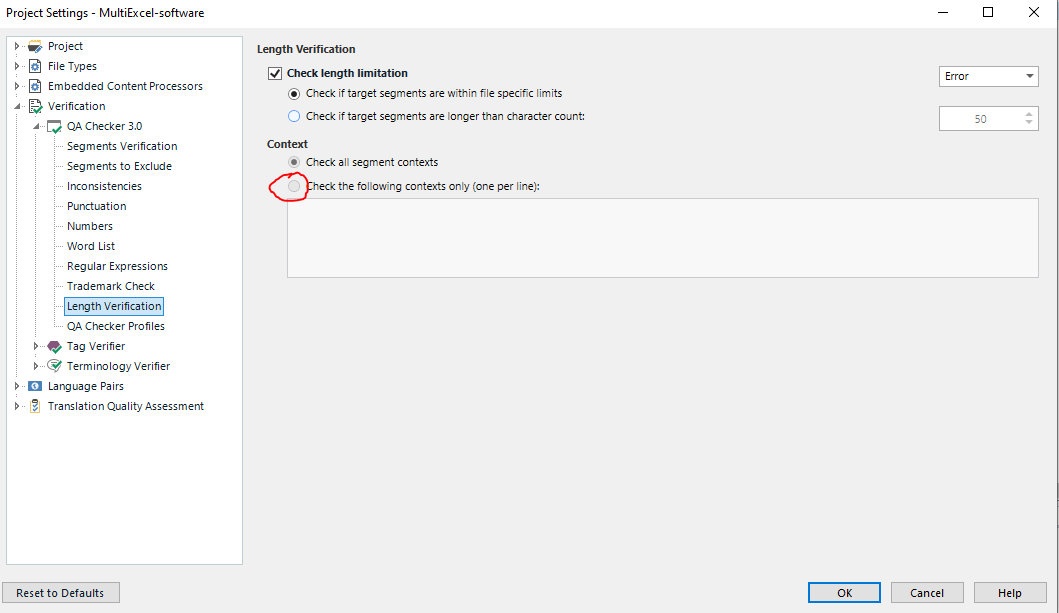
Task: Select file specific limits radio option
Action: tap(294, 94)
